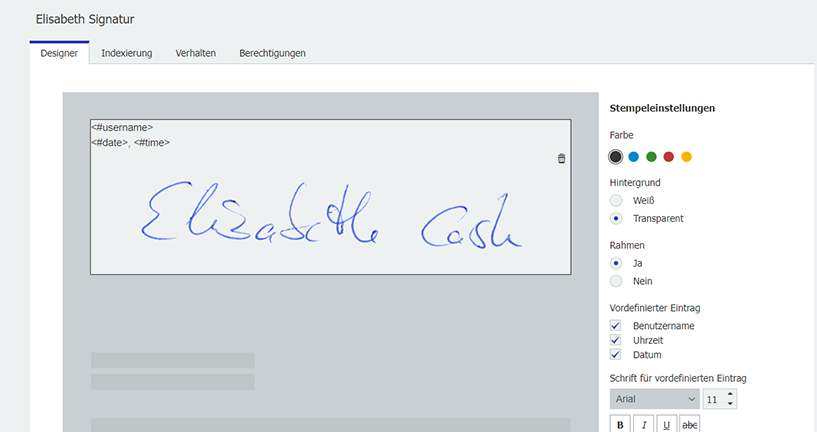Viewport: 817px width, 432px height.
Task: Toggle underline formatting button
Action: tap(666, 424)
